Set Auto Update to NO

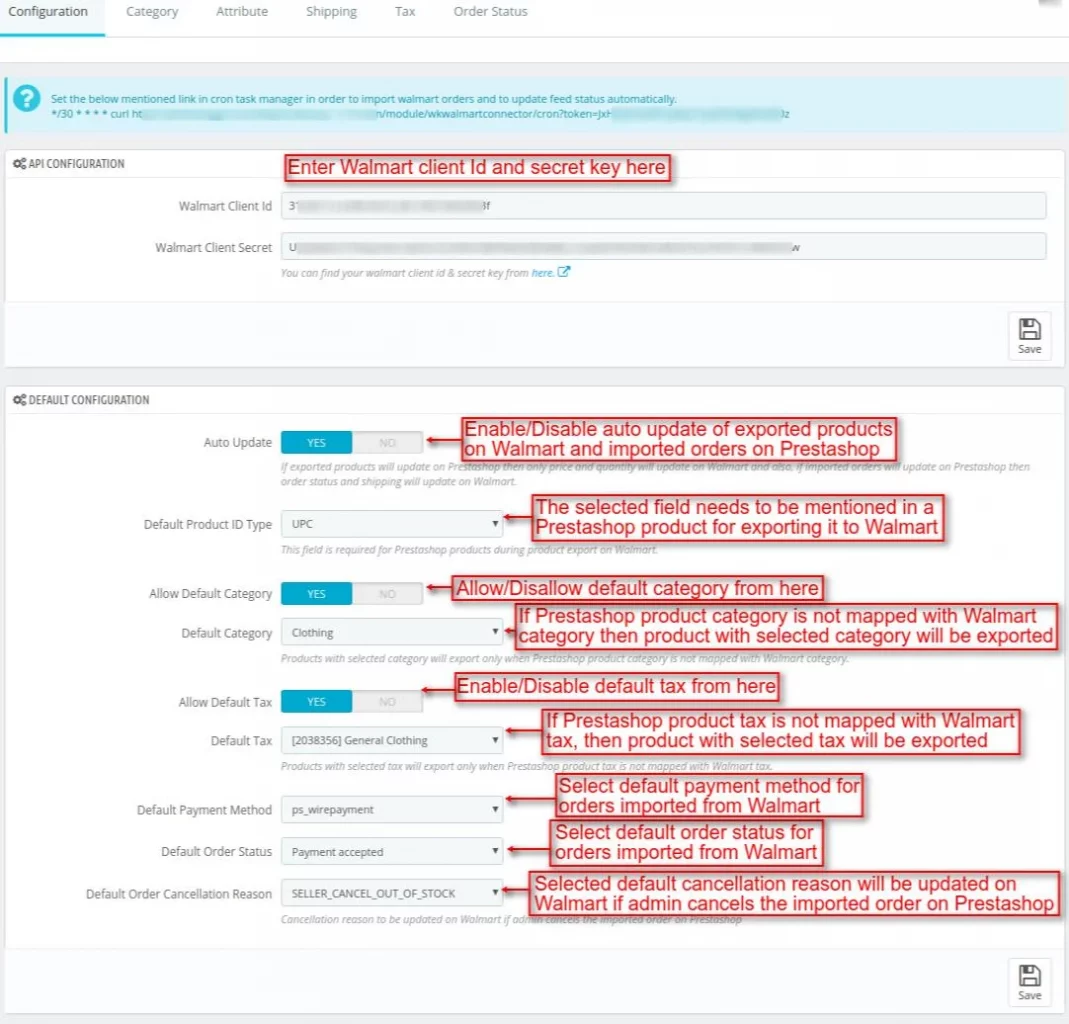tap(387, 443)
